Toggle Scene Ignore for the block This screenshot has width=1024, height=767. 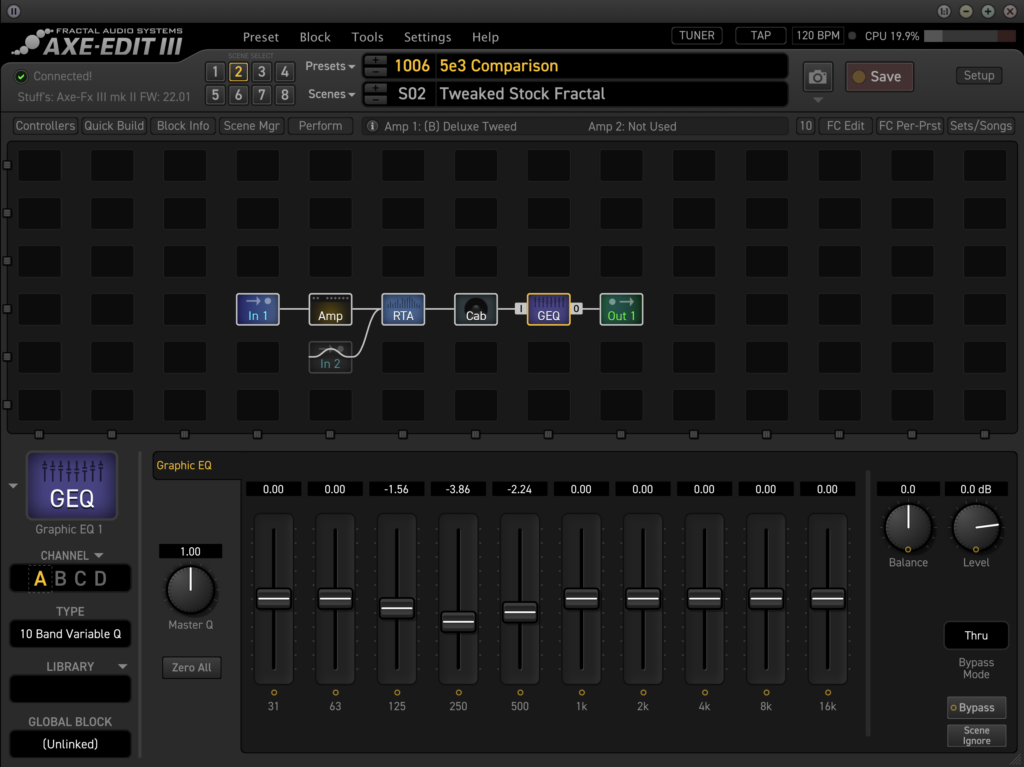[976, 736]
